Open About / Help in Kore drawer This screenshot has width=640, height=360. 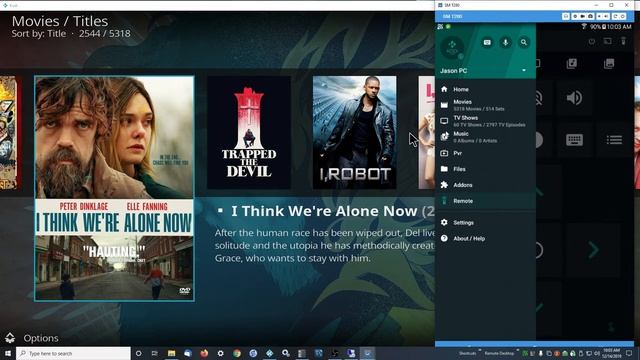click(485, 238)
